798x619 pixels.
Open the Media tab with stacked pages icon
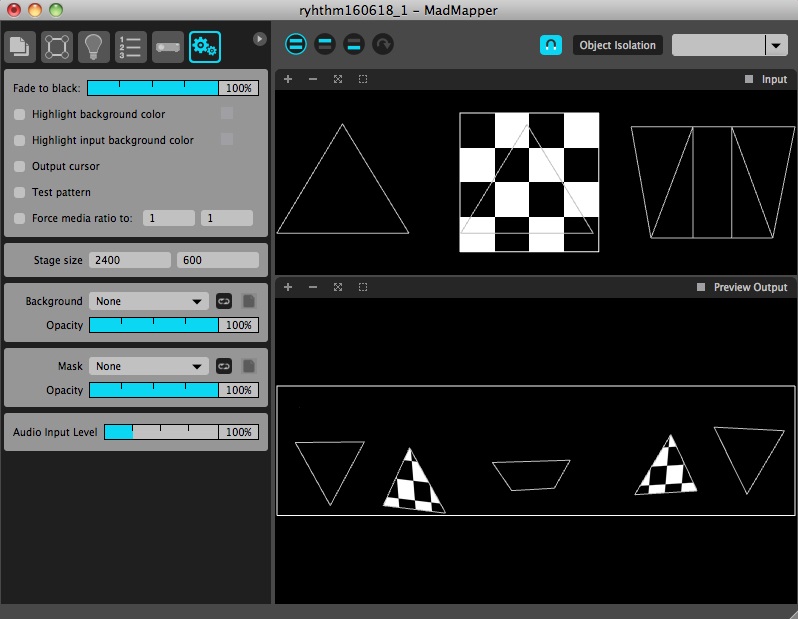21,46
